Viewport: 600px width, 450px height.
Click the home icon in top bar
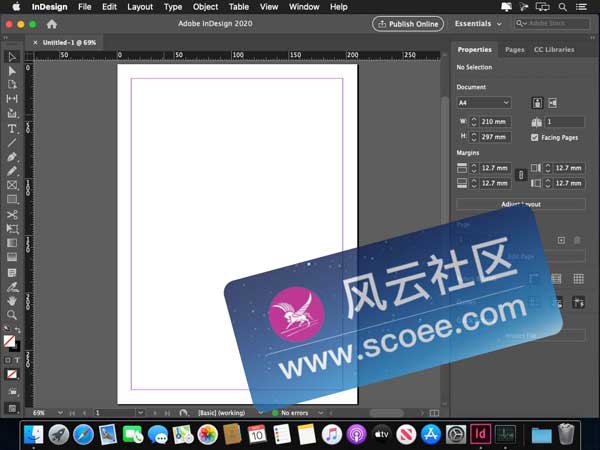coord(51,23)
